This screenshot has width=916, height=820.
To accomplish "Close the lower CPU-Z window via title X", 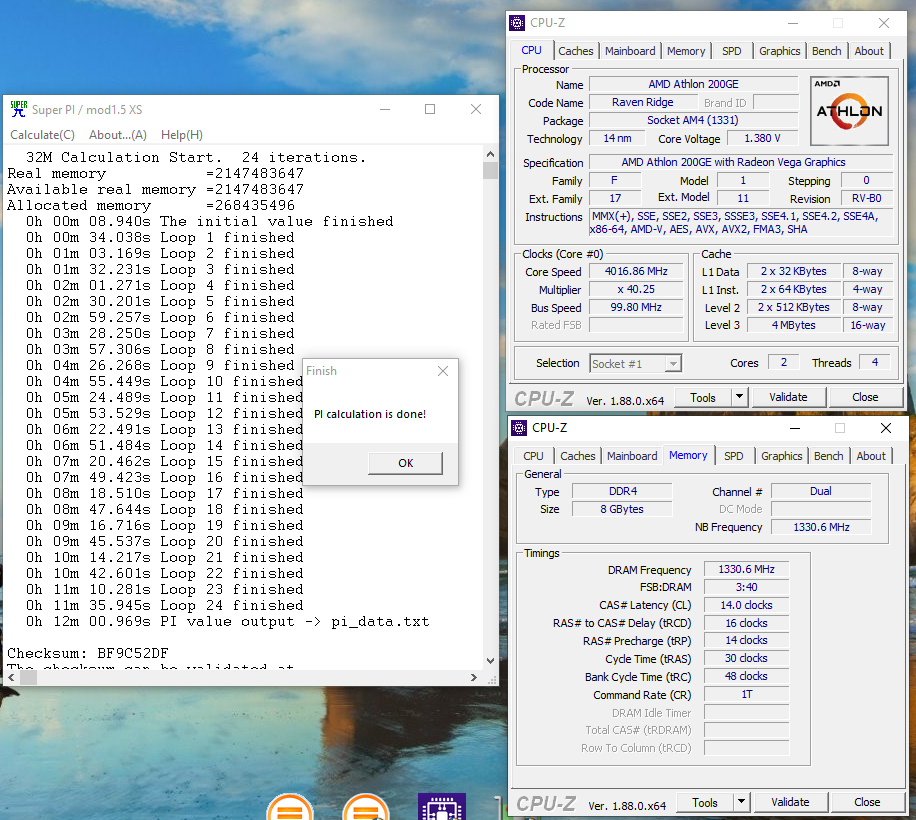I will (886, 428).
